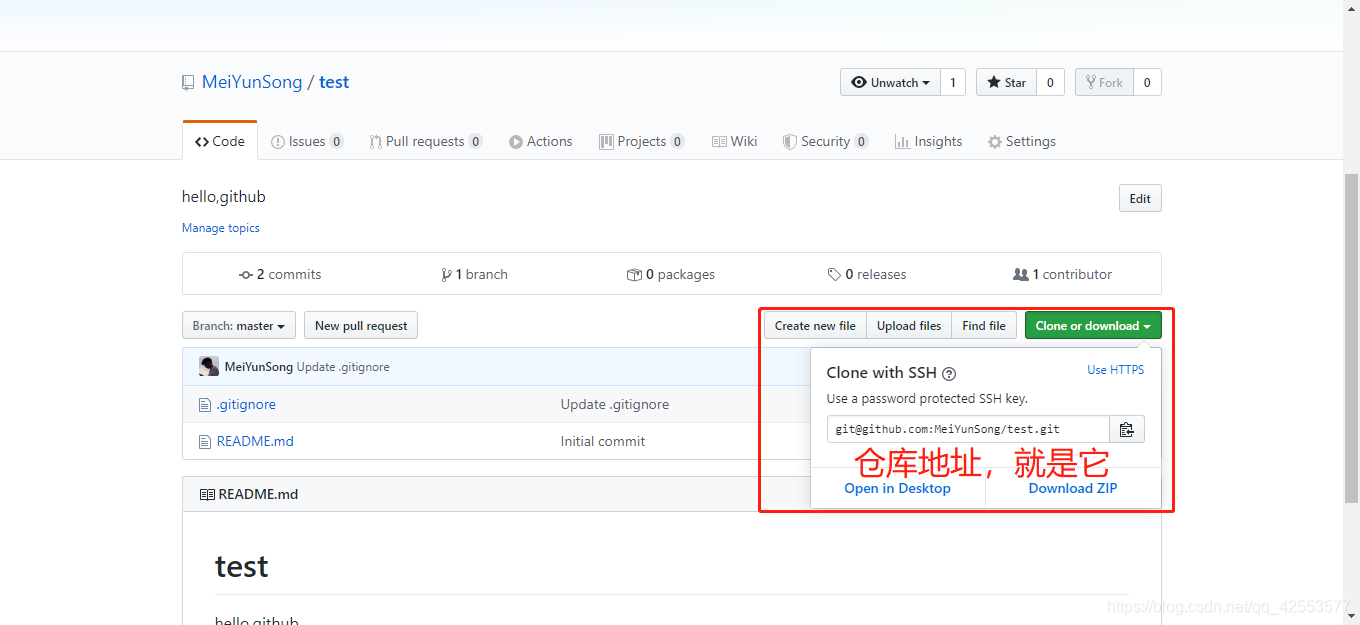The image size is (1360, 625).
Task: Open 0 releases link
Action: (x=867, y=274)
